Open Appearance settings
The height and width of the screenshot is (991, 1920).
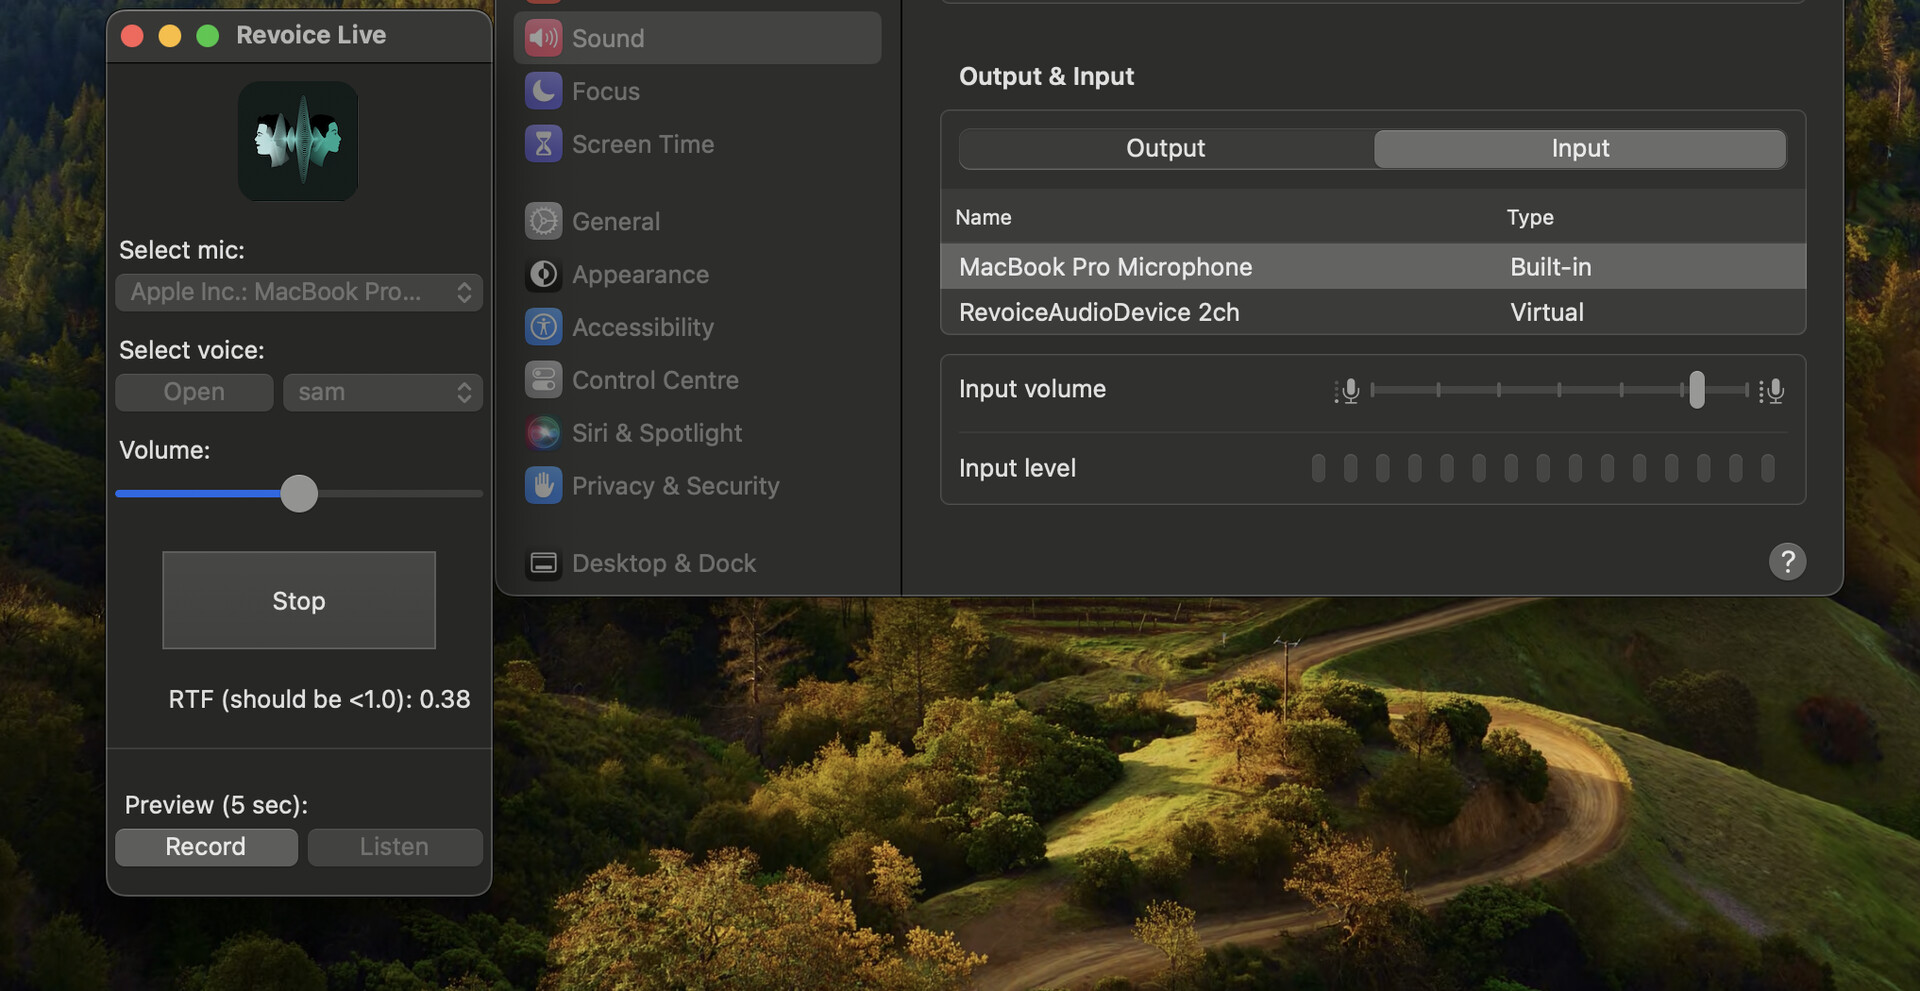click(x=697, y=274)
